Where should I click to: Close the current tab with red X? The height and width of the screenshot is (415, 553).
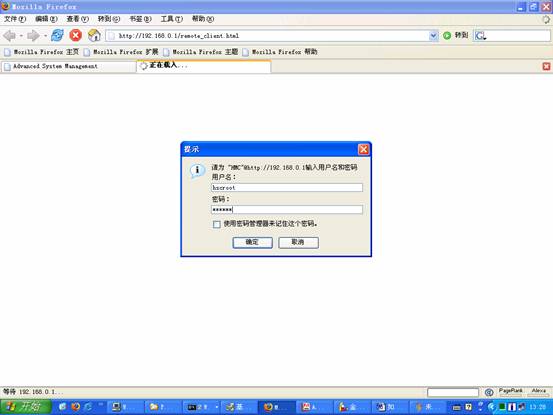[x=546, y=66]
